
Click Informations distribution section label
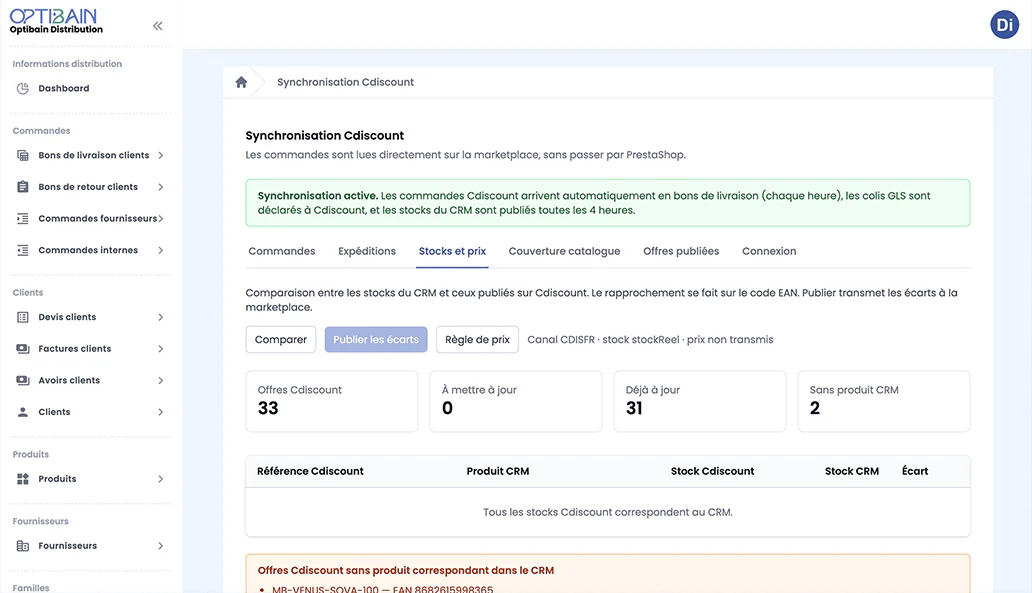click(x=67, y=64)
